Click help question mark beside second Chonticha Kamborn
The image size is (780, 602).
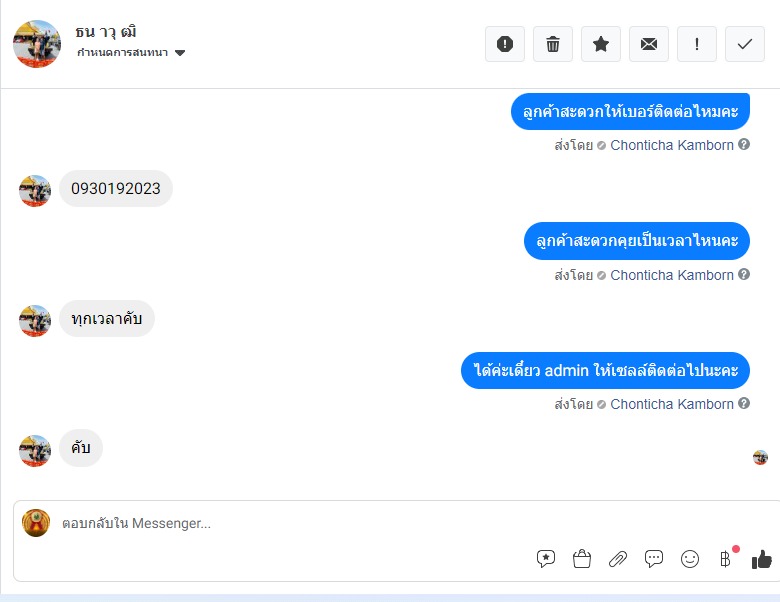pyautogui.click(x=744, y=275)
